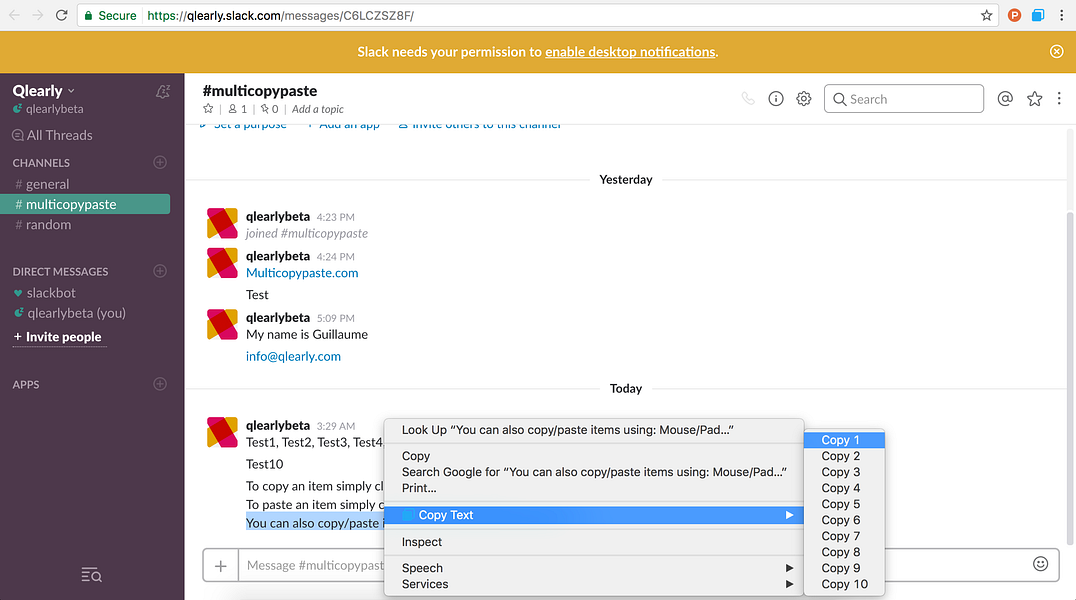Select Copy 10 in submenu
The width and height of the screenshot is (1076, 600).
click(844, 584)
